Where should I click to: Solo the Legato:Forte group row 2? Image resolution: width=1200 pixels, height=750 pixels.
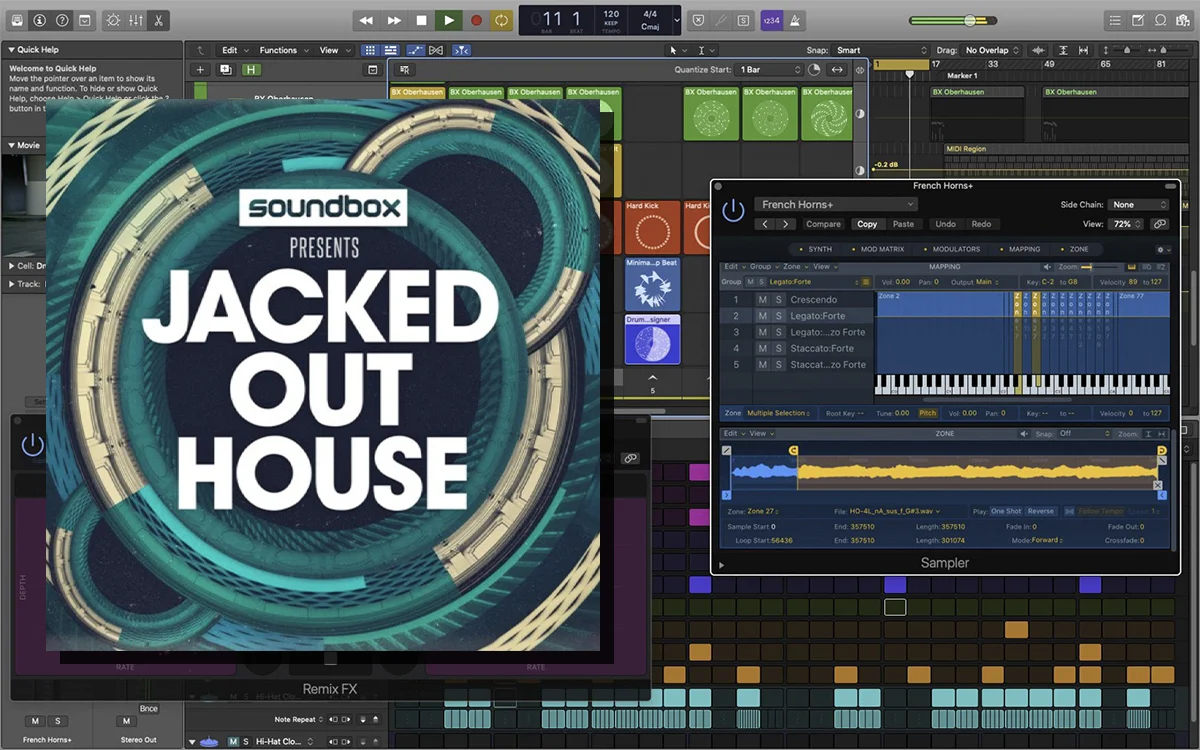point(778,316)
